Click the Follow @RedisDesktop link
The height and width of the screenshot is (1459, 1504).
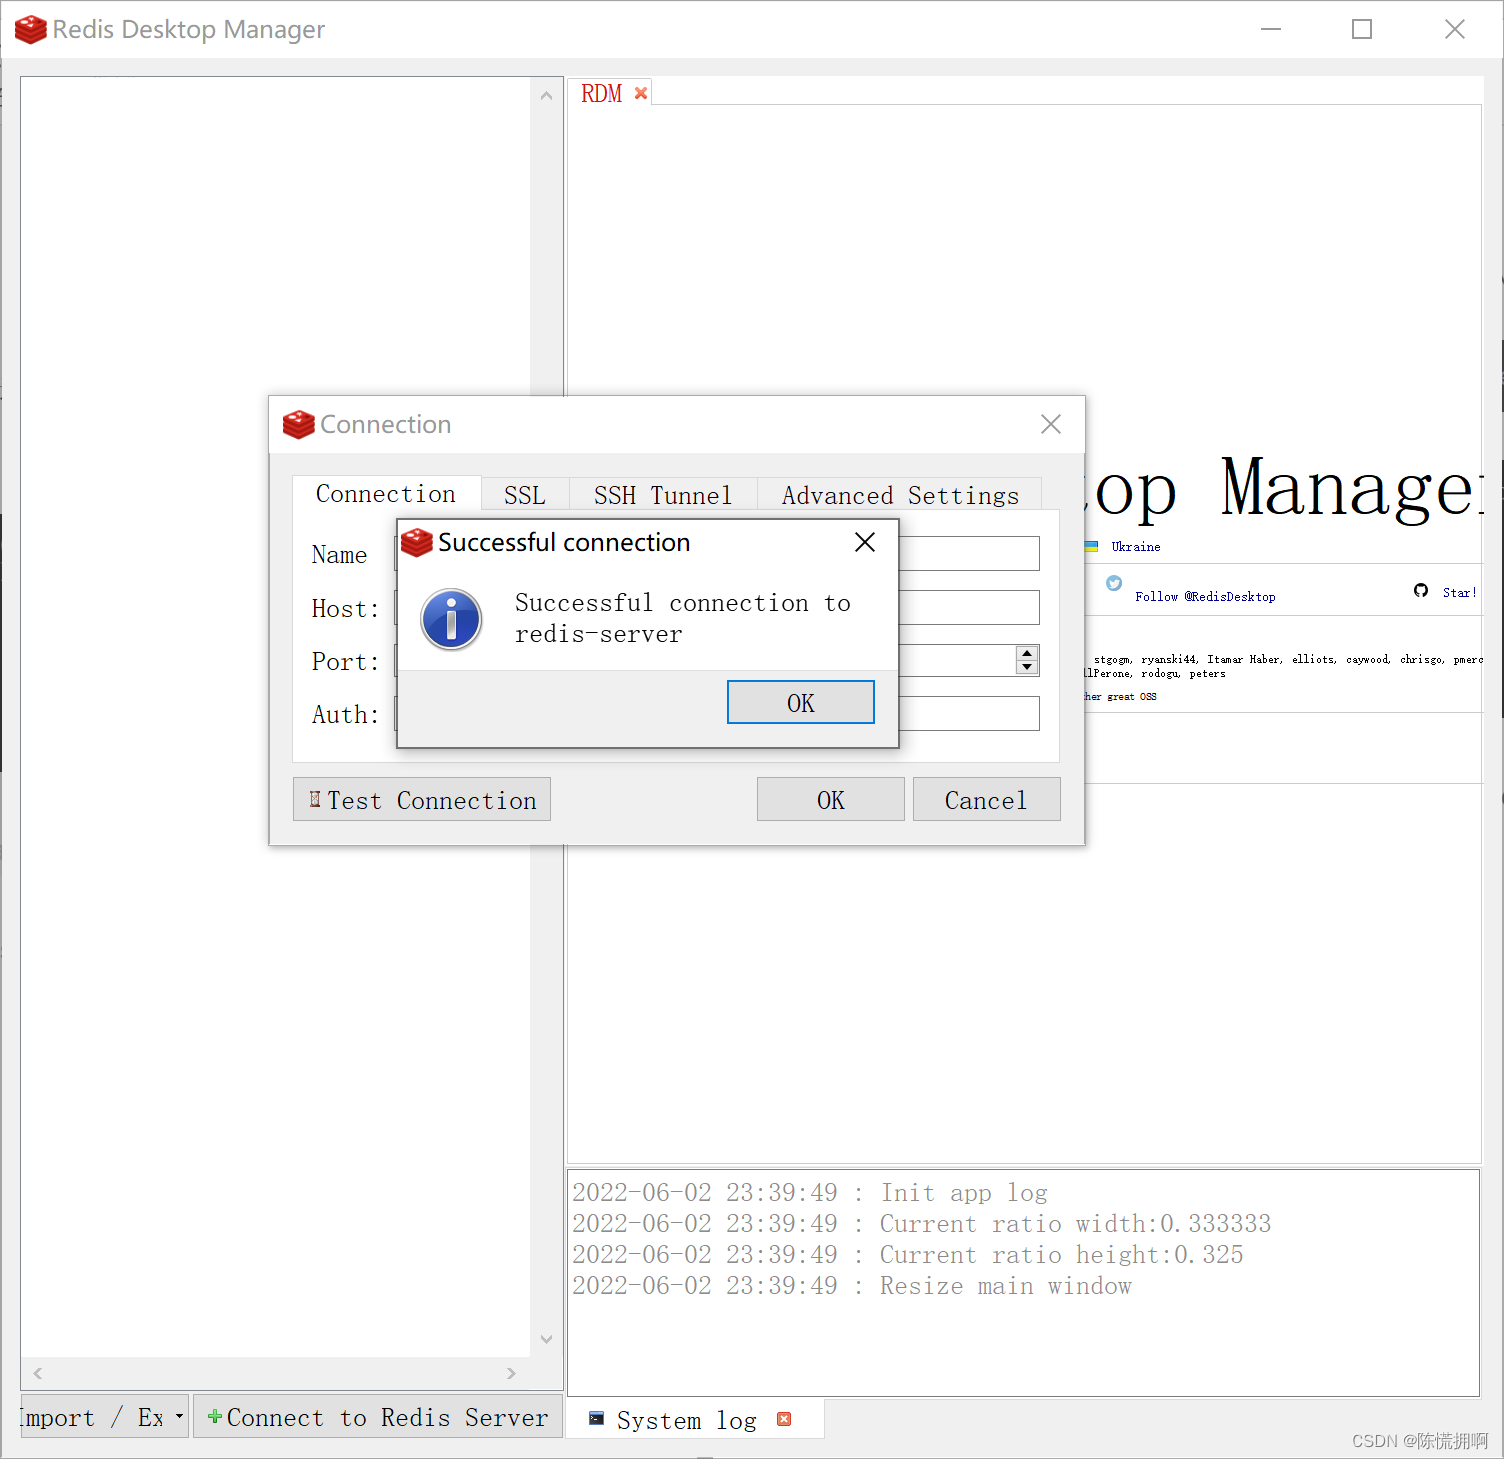(x=1205, y=597)
